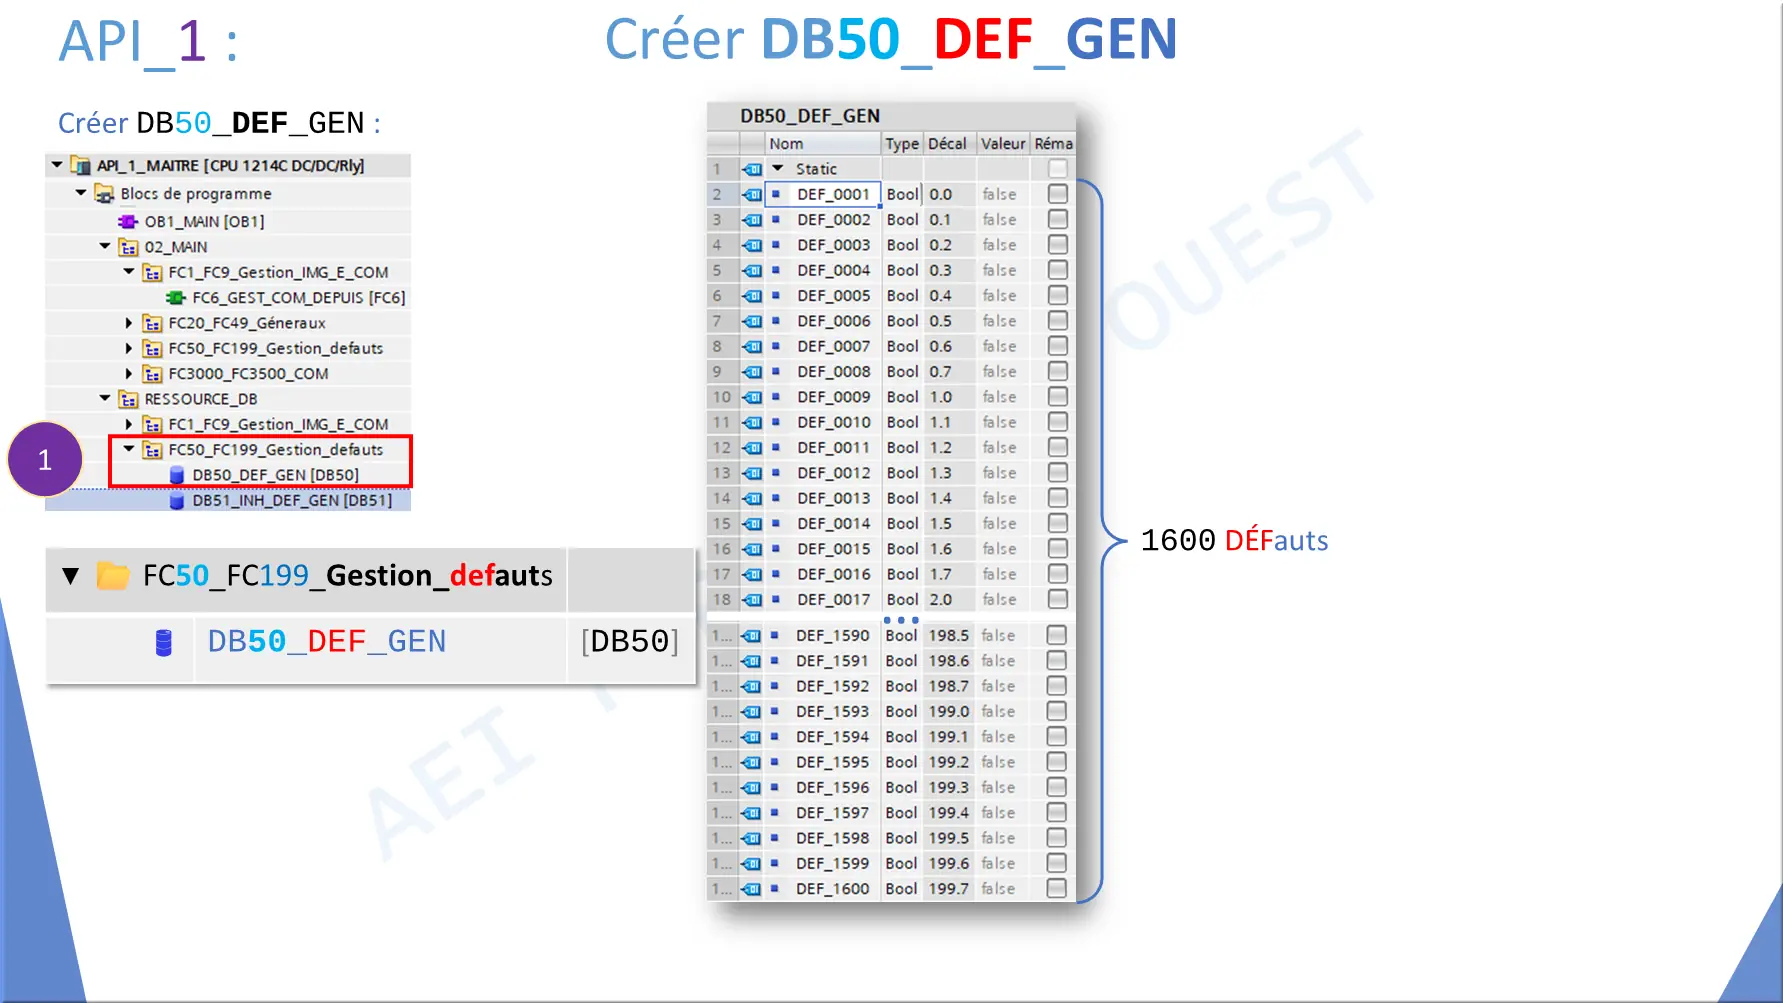Collapse FC1_FC9_Gestion_IMG_E_COM under 02_MAIN

tap(129, 271)
